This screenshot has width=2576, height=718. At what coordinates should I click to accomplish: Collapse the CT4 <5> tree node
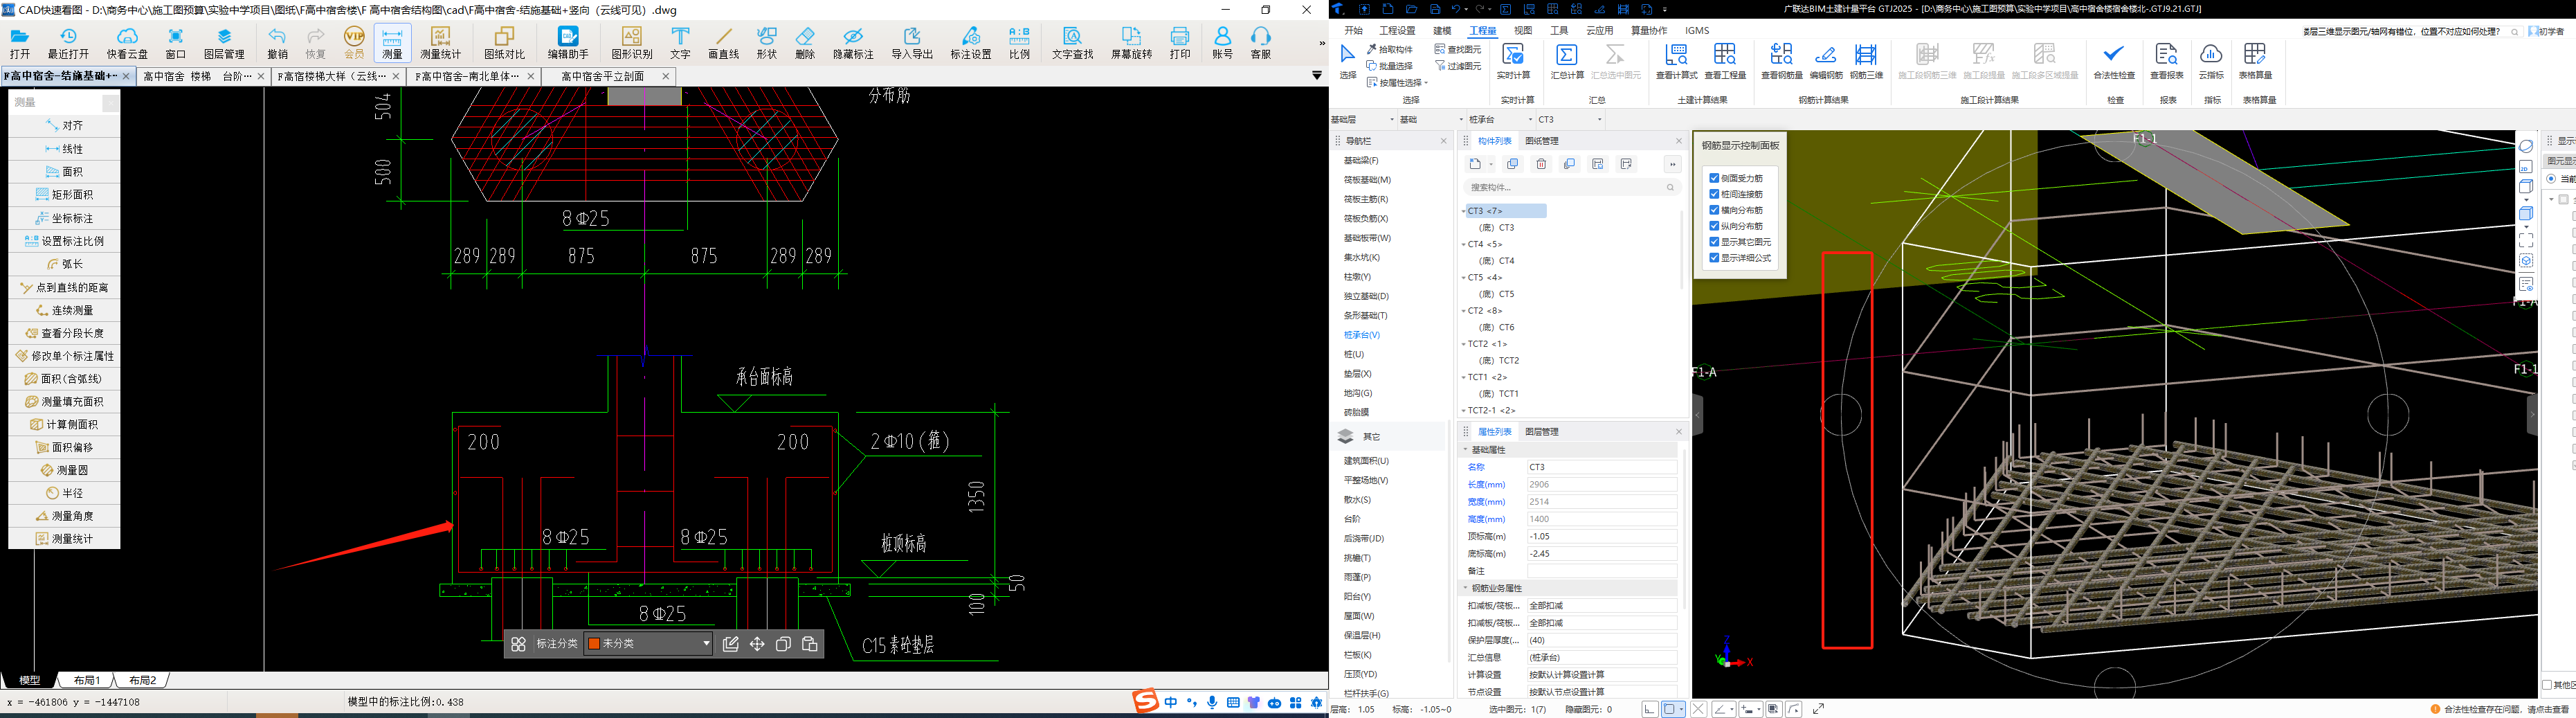[1464, 244]
